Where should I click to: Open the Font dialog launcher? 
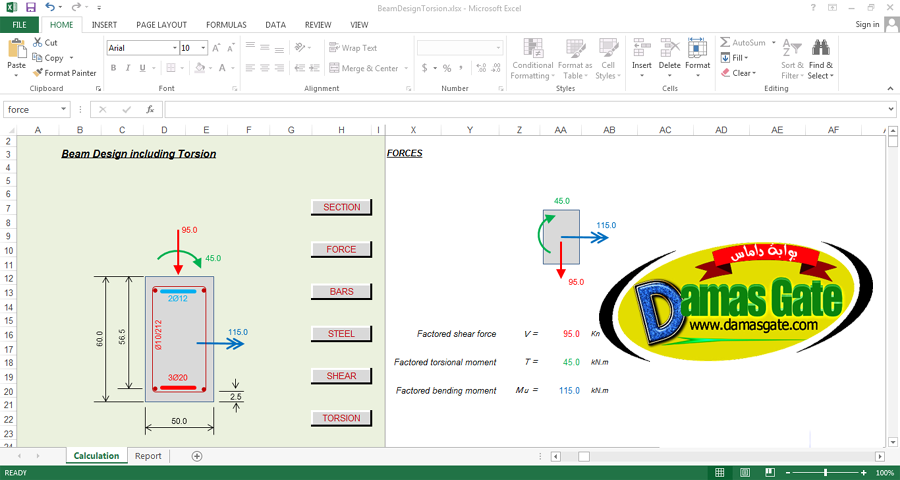click(234, 88)
